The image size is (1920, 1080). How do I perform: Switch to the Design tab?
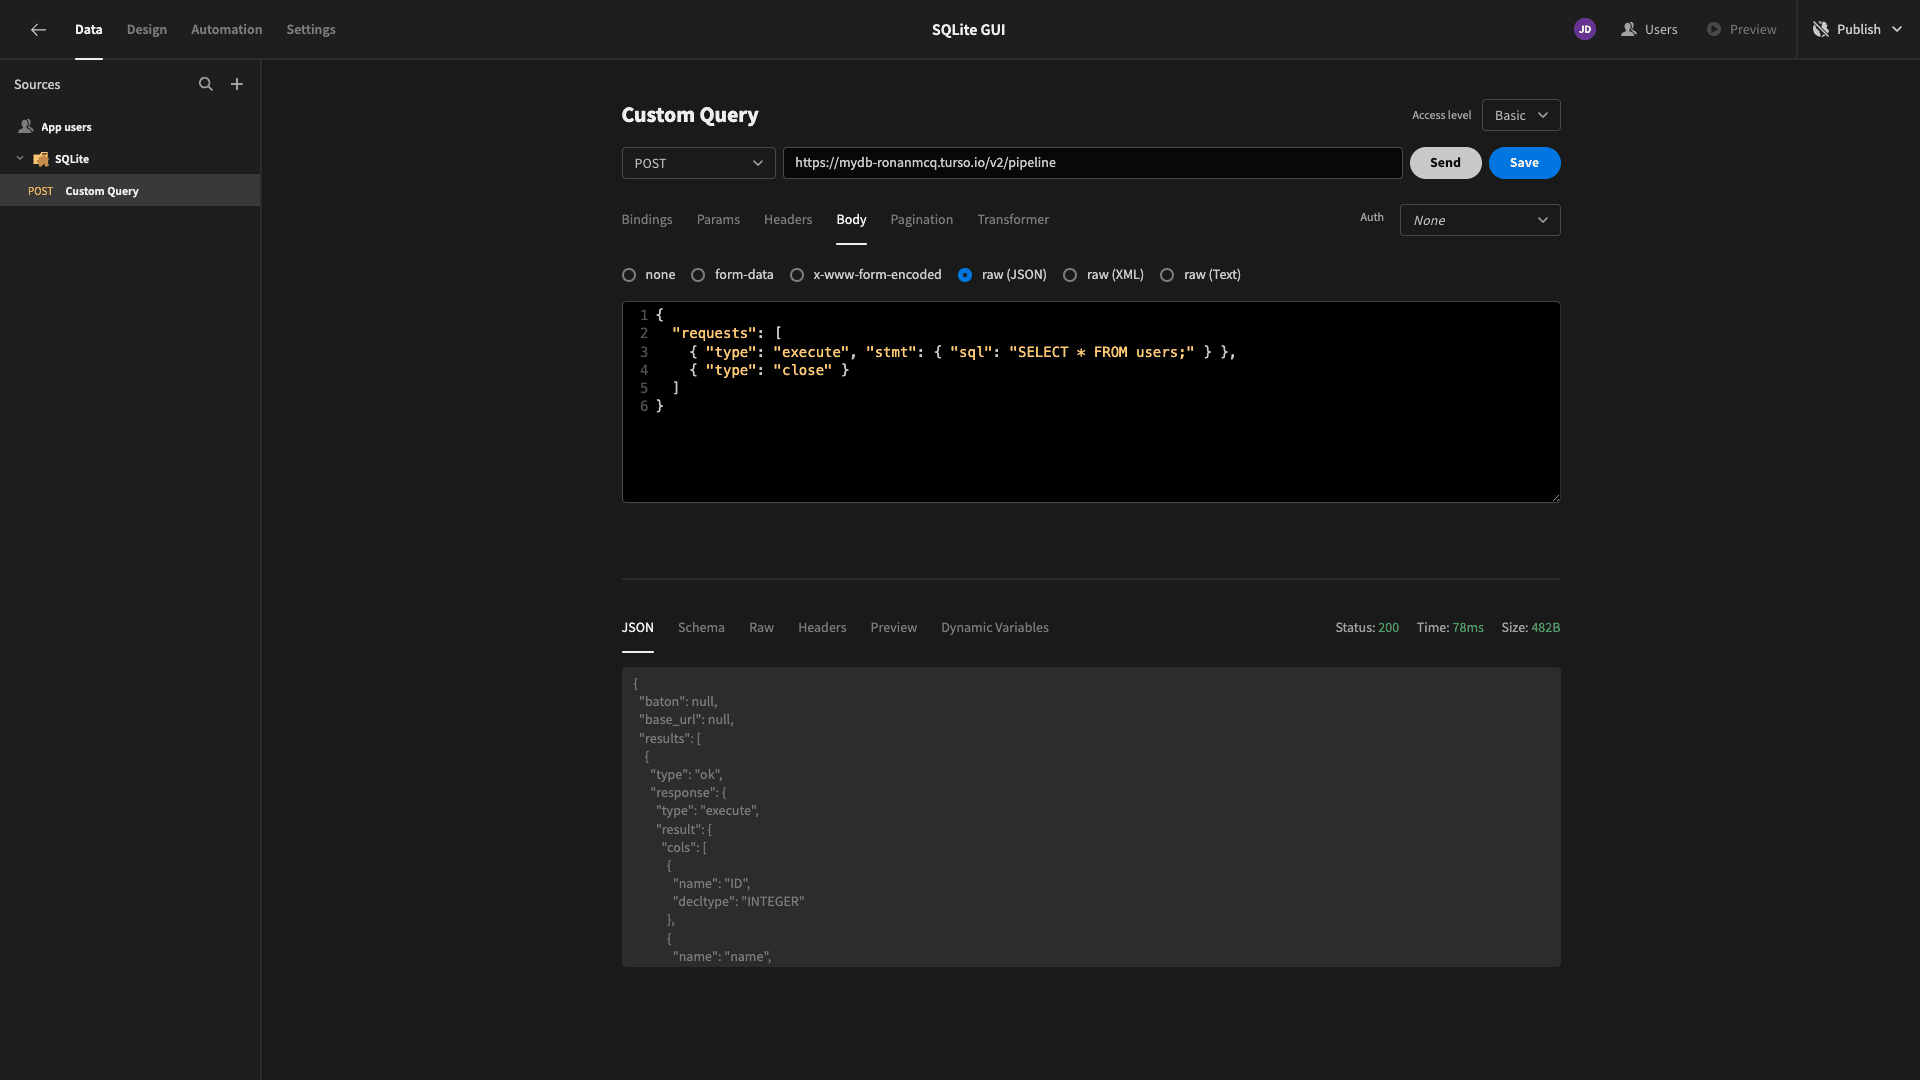(147, 30)
